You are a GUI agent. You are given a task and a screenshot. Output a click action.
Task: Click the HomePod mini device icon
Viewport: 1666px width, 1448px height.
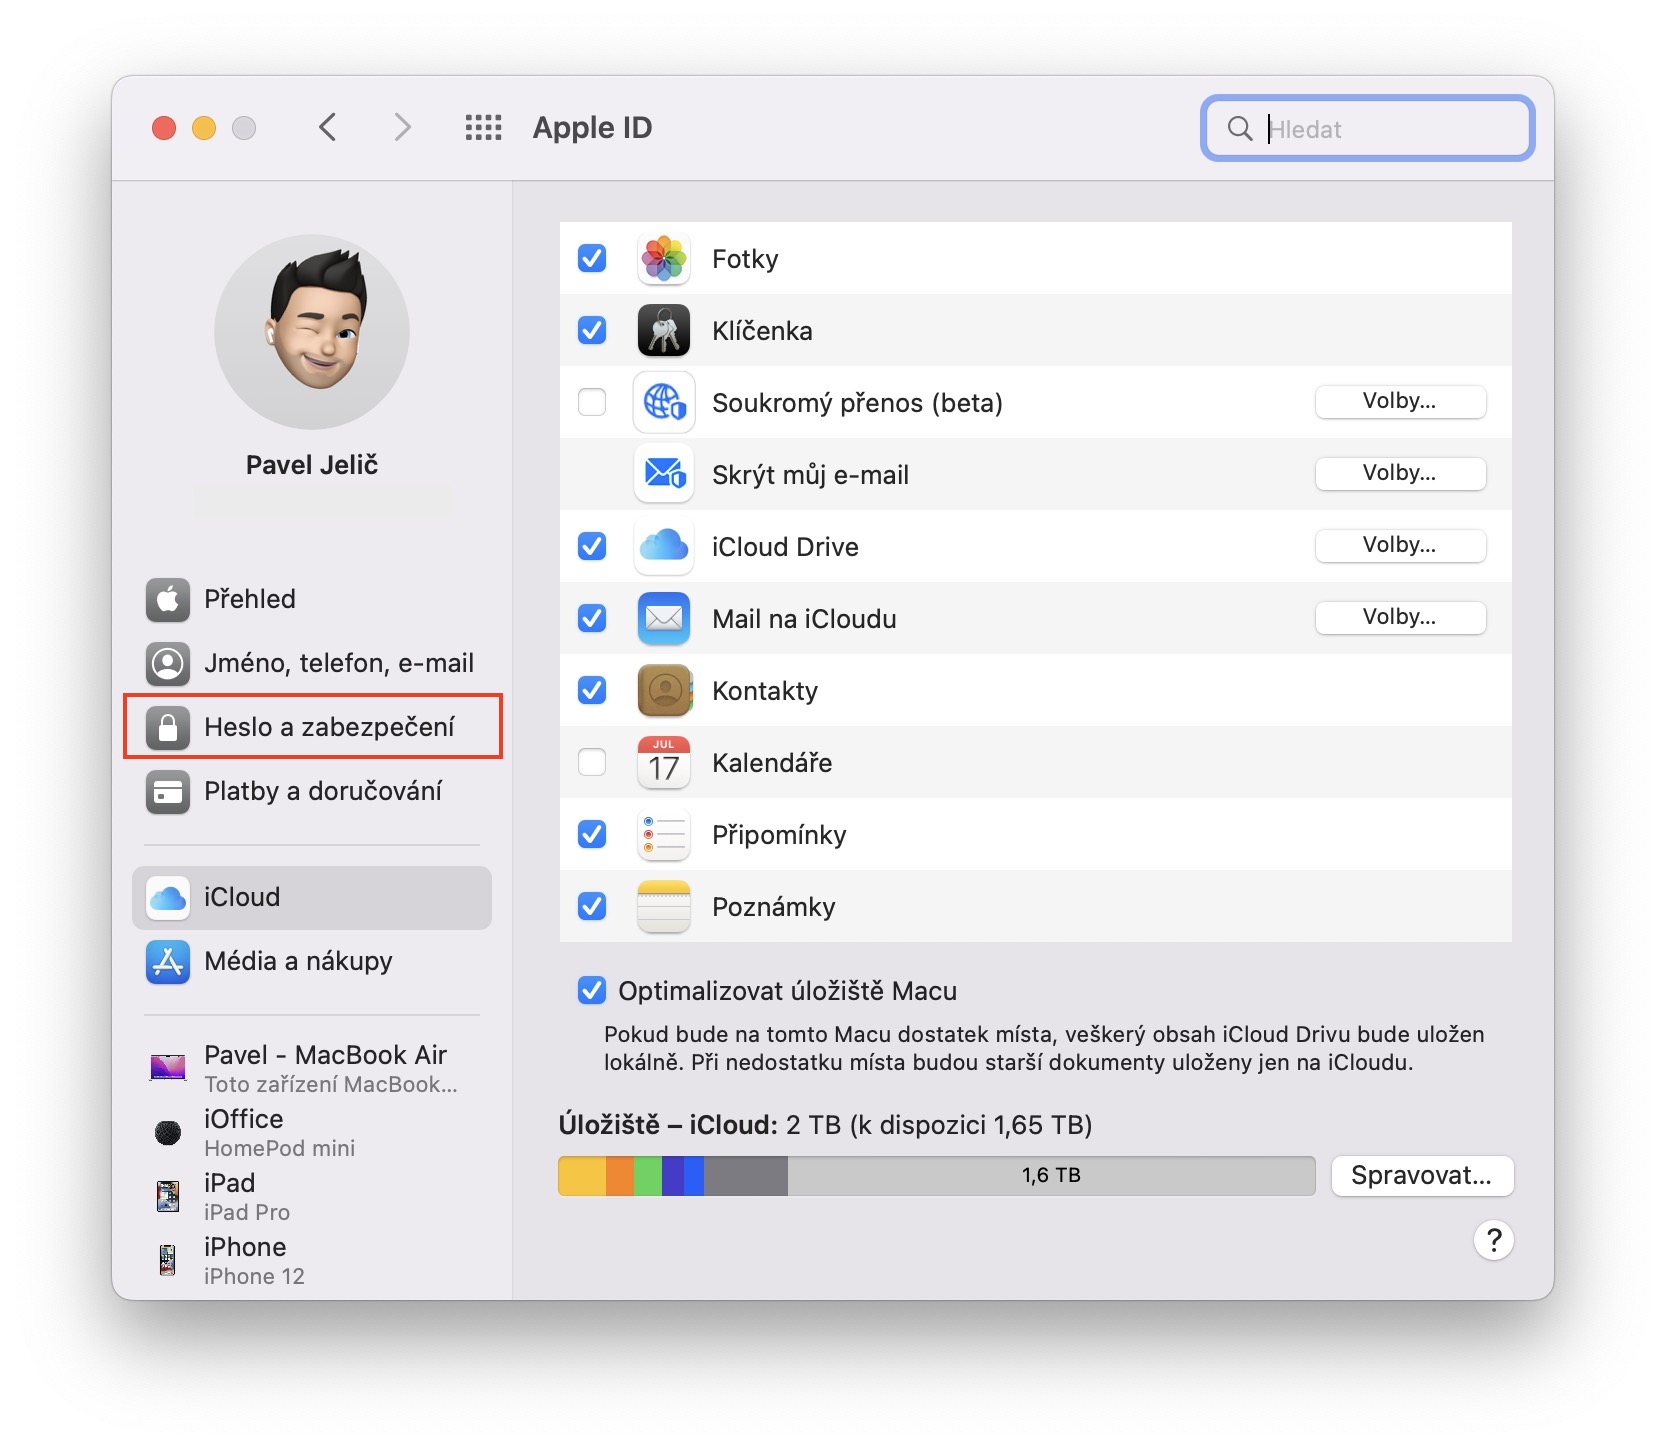[x=168, y=1132]
